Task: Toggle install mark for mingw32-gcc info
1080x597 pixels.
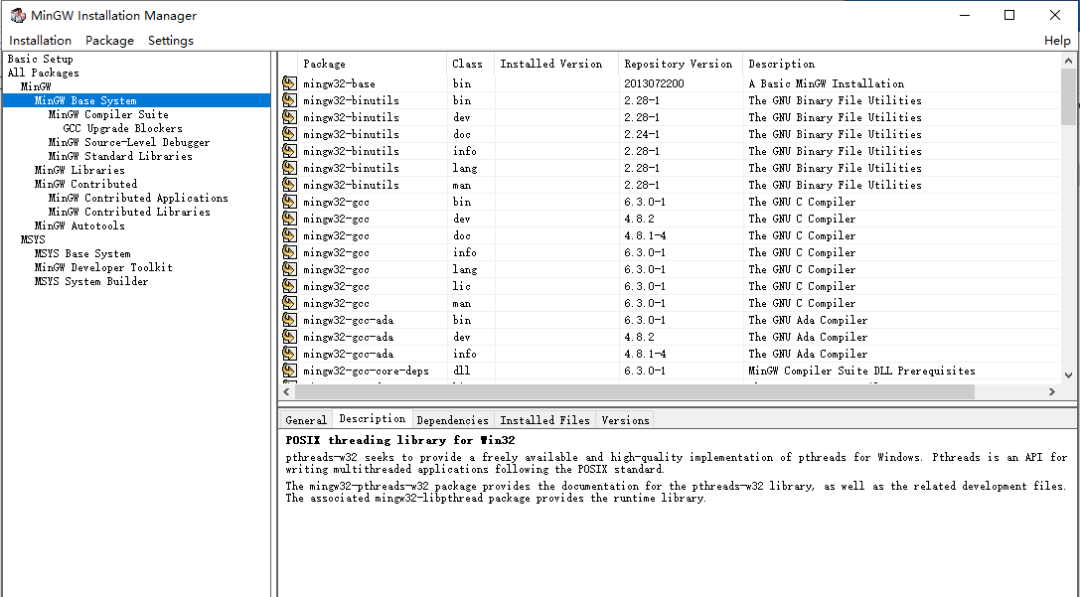Action: (289, 252)
